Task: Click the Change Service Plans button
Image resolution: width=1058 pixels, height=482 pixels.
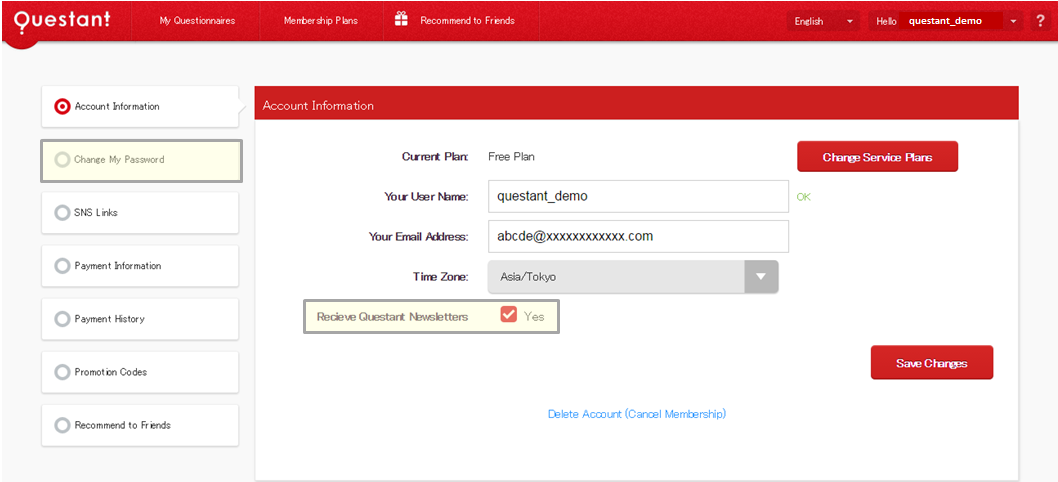Action: pos(877,157)
